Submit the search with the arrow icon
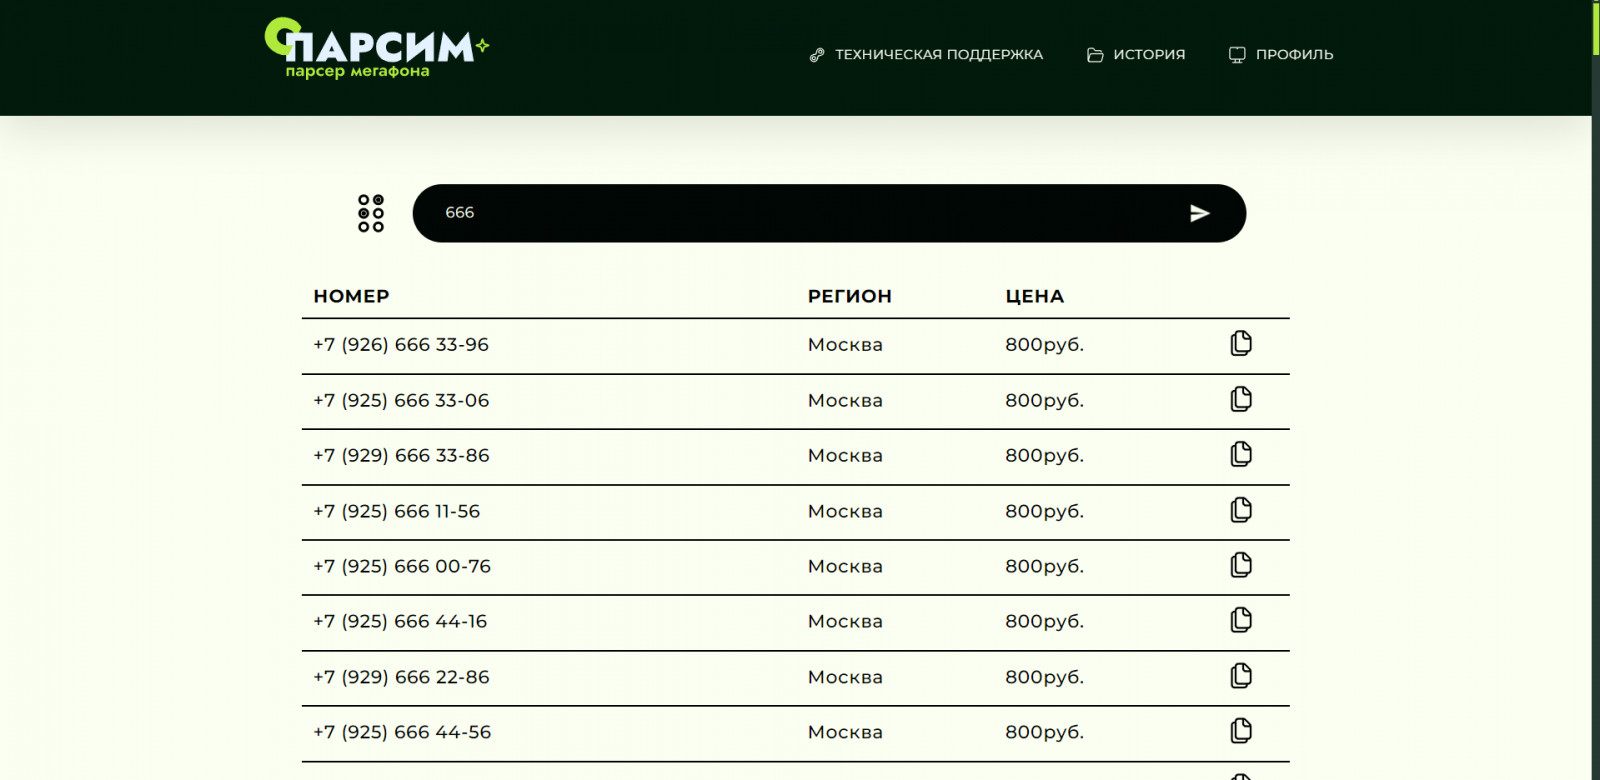The width and height of the screenshot is (1600, 780). [1199, 213]
